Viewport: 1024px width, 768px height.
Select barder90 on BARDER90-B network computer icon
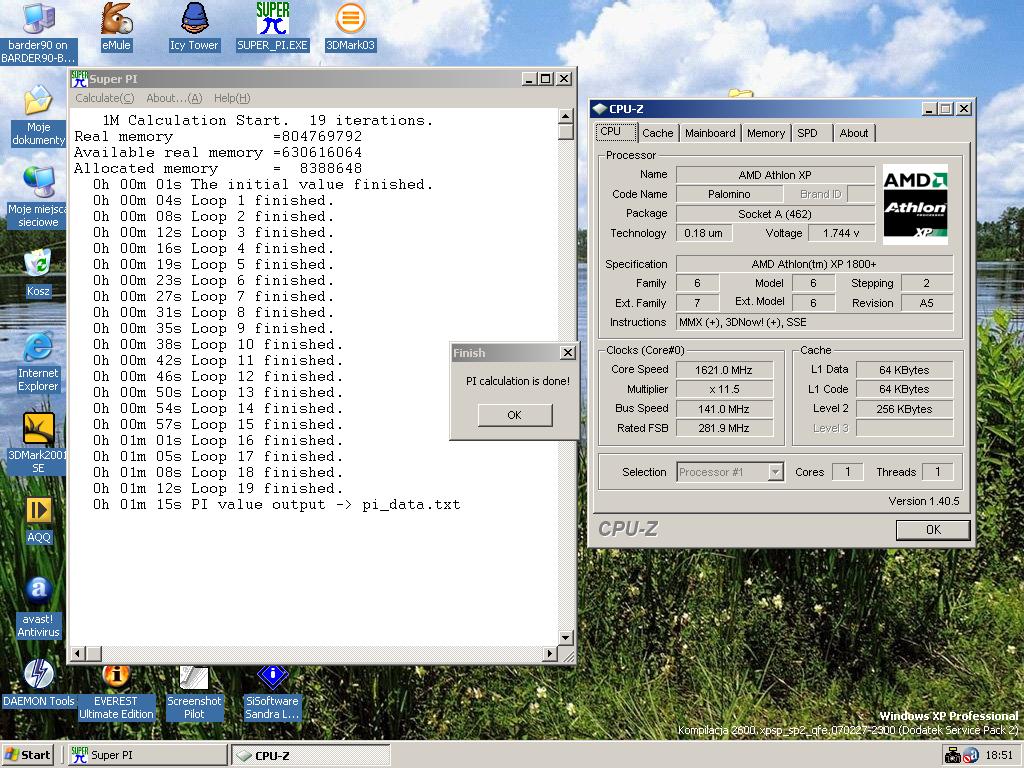(38, 33)
